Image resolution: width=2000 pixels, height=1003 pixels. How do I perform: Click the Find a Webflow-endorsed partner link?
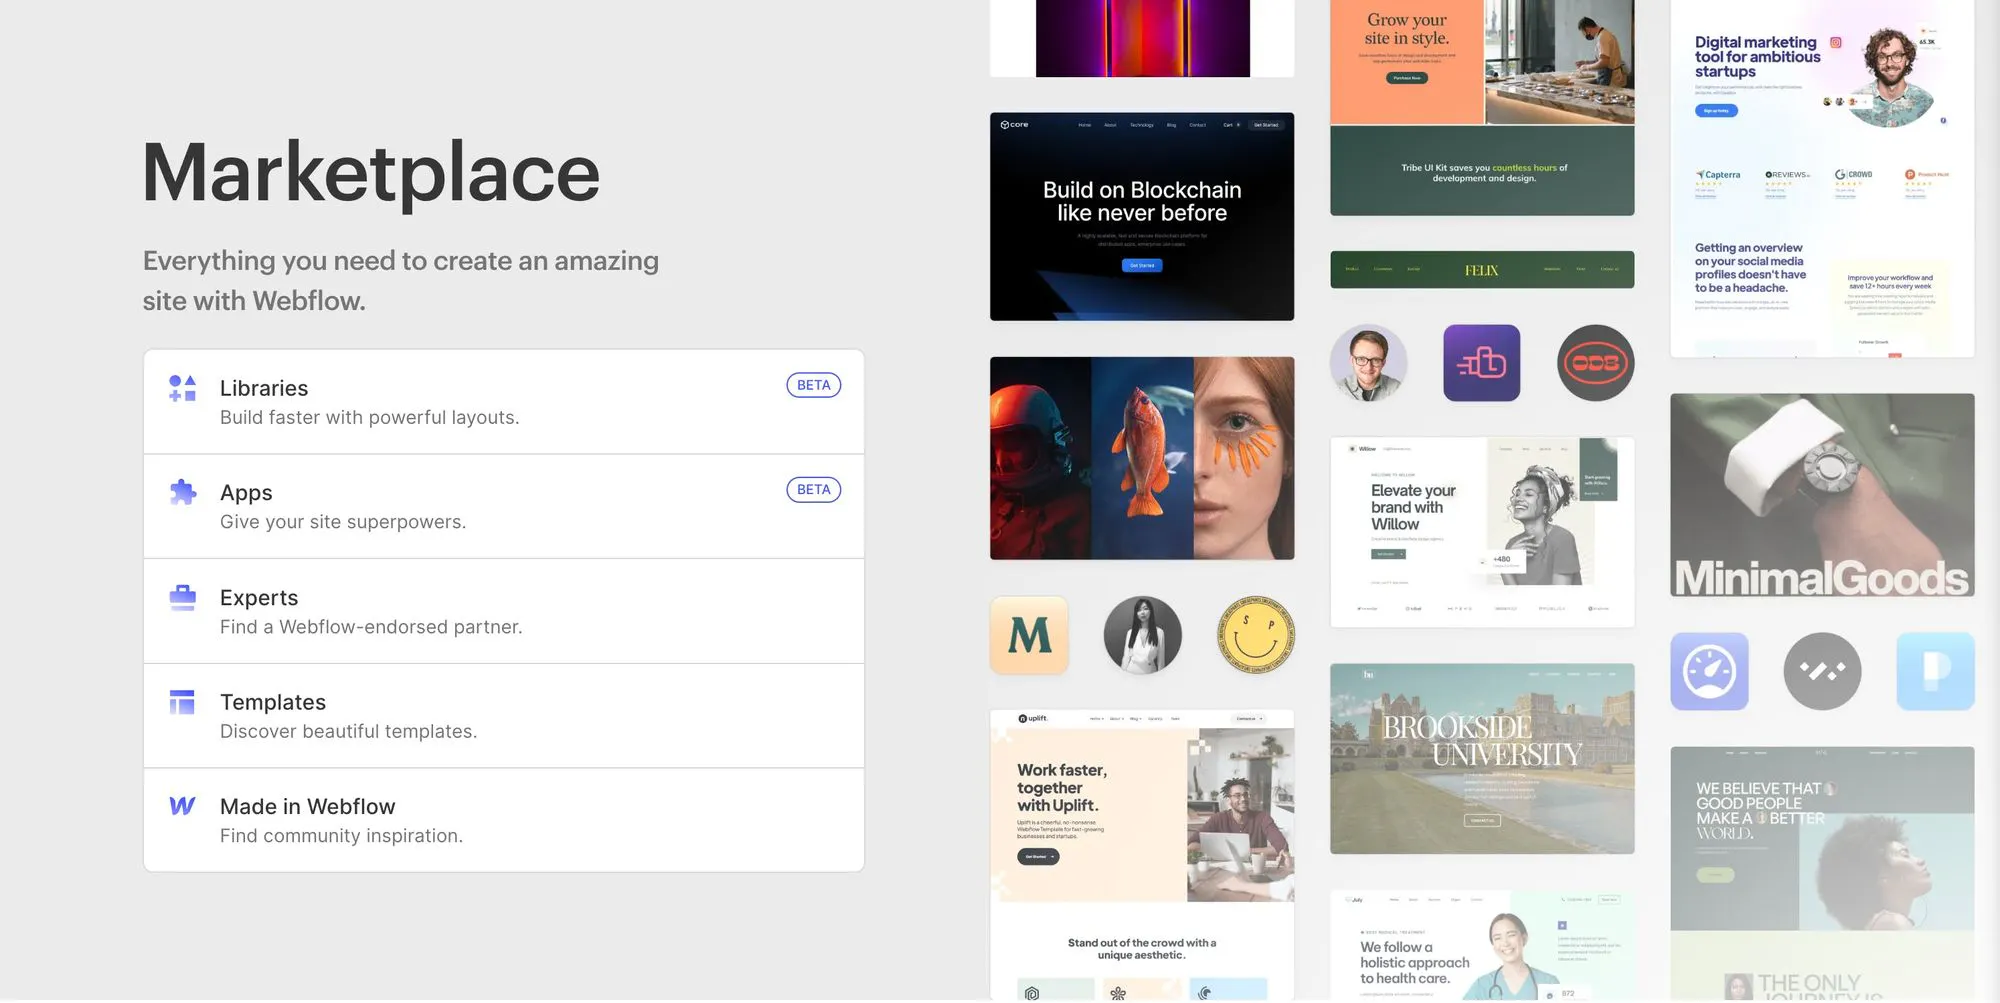[371, 627]
